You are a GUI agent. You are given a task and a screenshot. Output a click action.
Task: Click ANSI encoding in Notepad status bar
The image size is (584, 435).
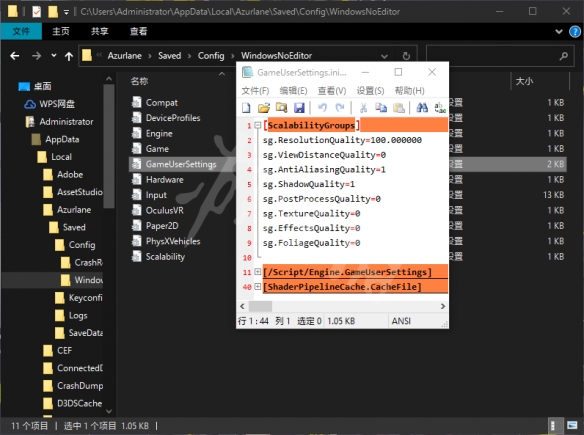[401, 321]
